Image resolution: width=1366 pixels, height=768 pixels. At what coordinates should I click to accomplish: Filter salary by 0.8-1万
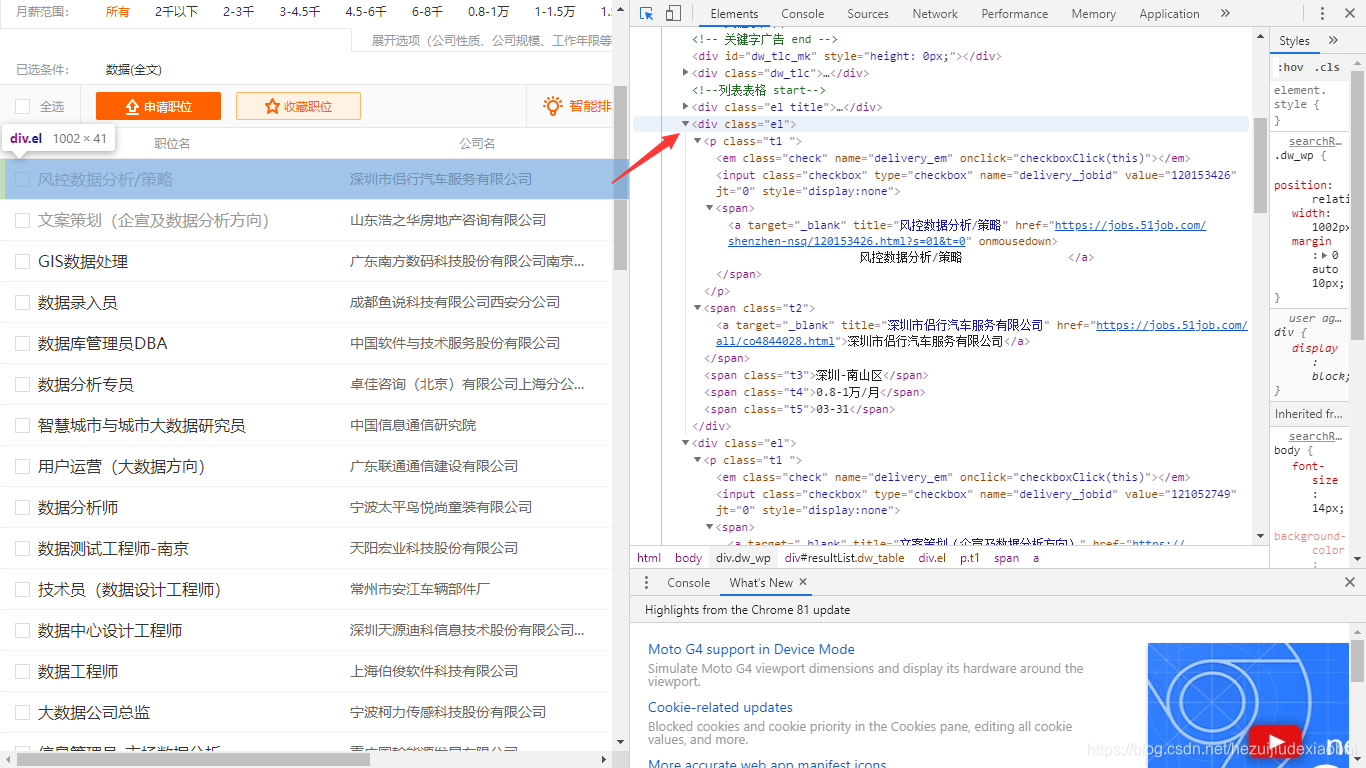(488, 12)
